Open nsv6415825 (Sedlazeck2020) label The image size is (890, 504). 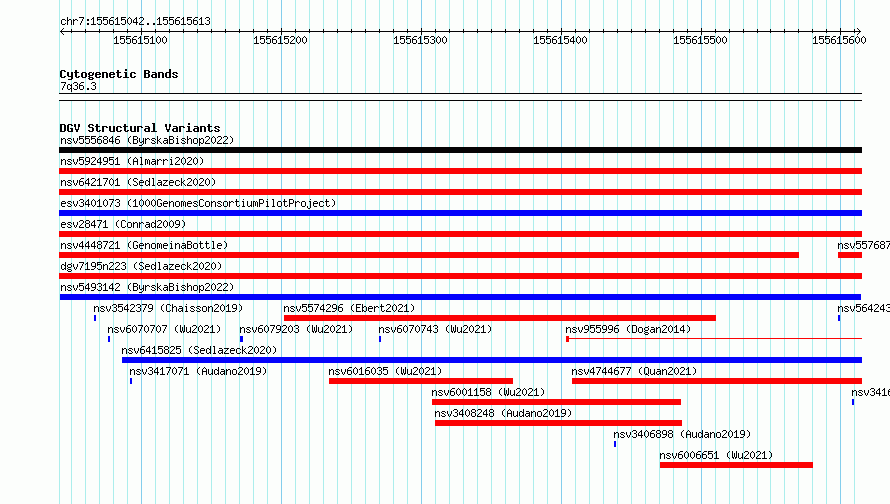click(x=199, y=350)
